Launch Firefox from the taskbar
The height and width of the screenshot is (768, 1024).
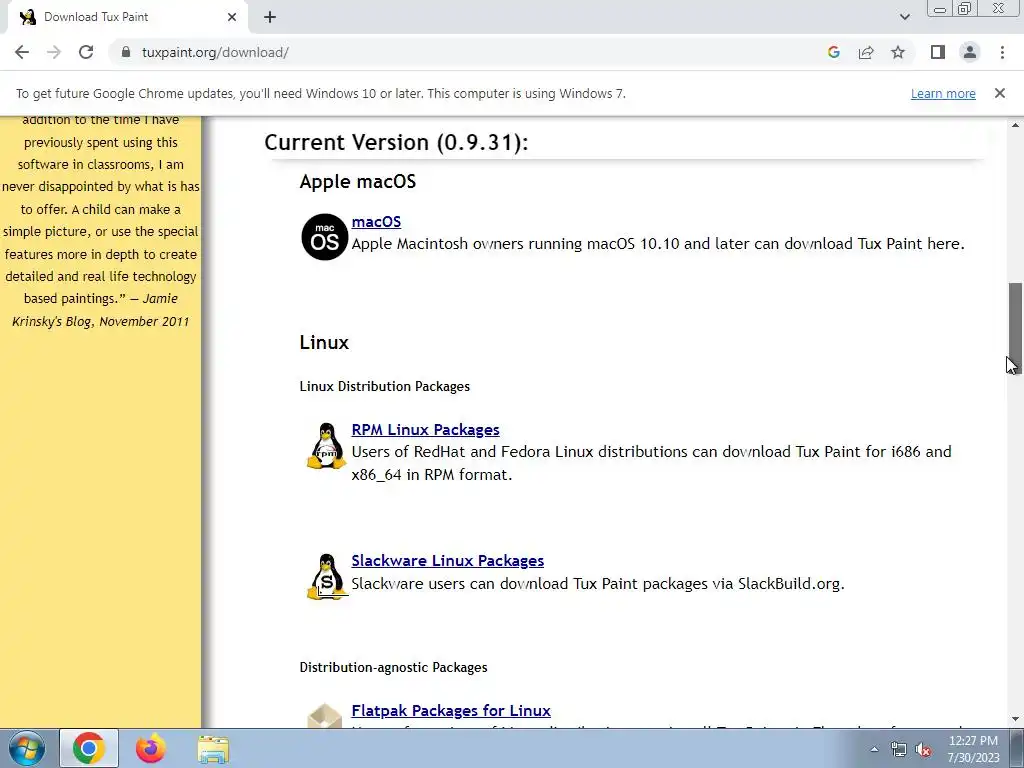151,748
